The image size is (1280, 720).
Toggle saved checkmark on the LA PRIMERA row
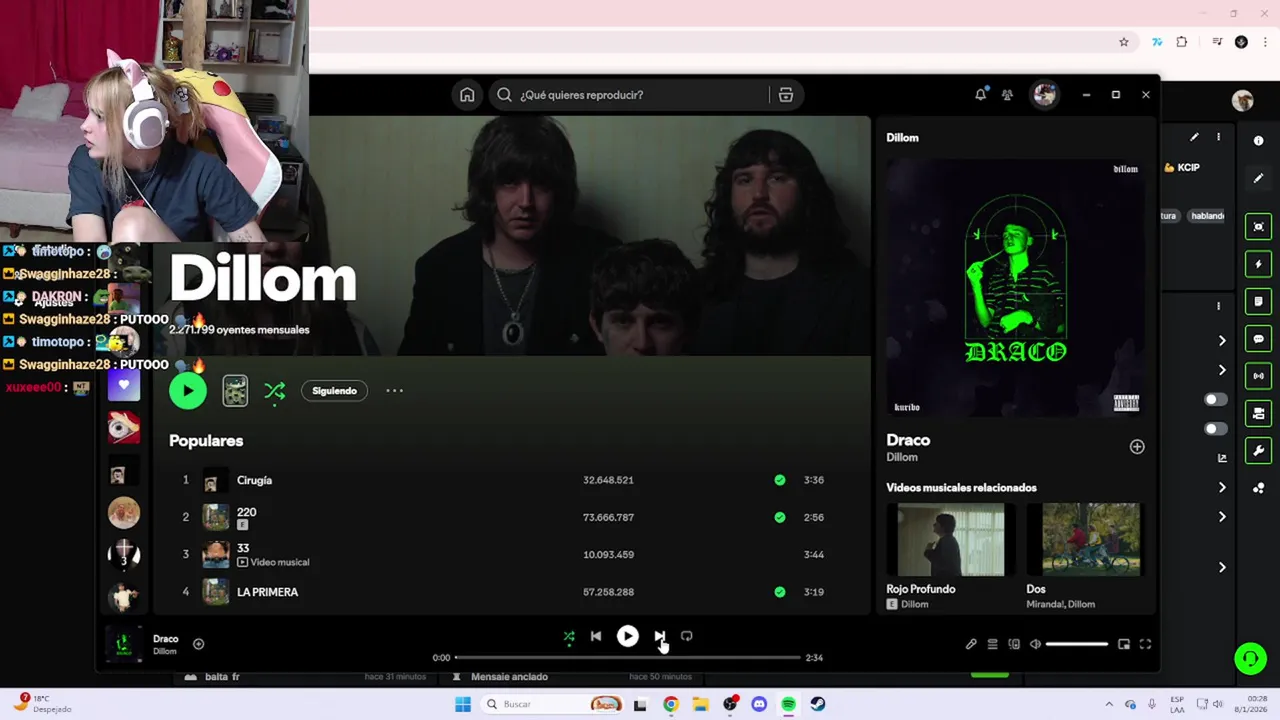(x=780, y=592)
